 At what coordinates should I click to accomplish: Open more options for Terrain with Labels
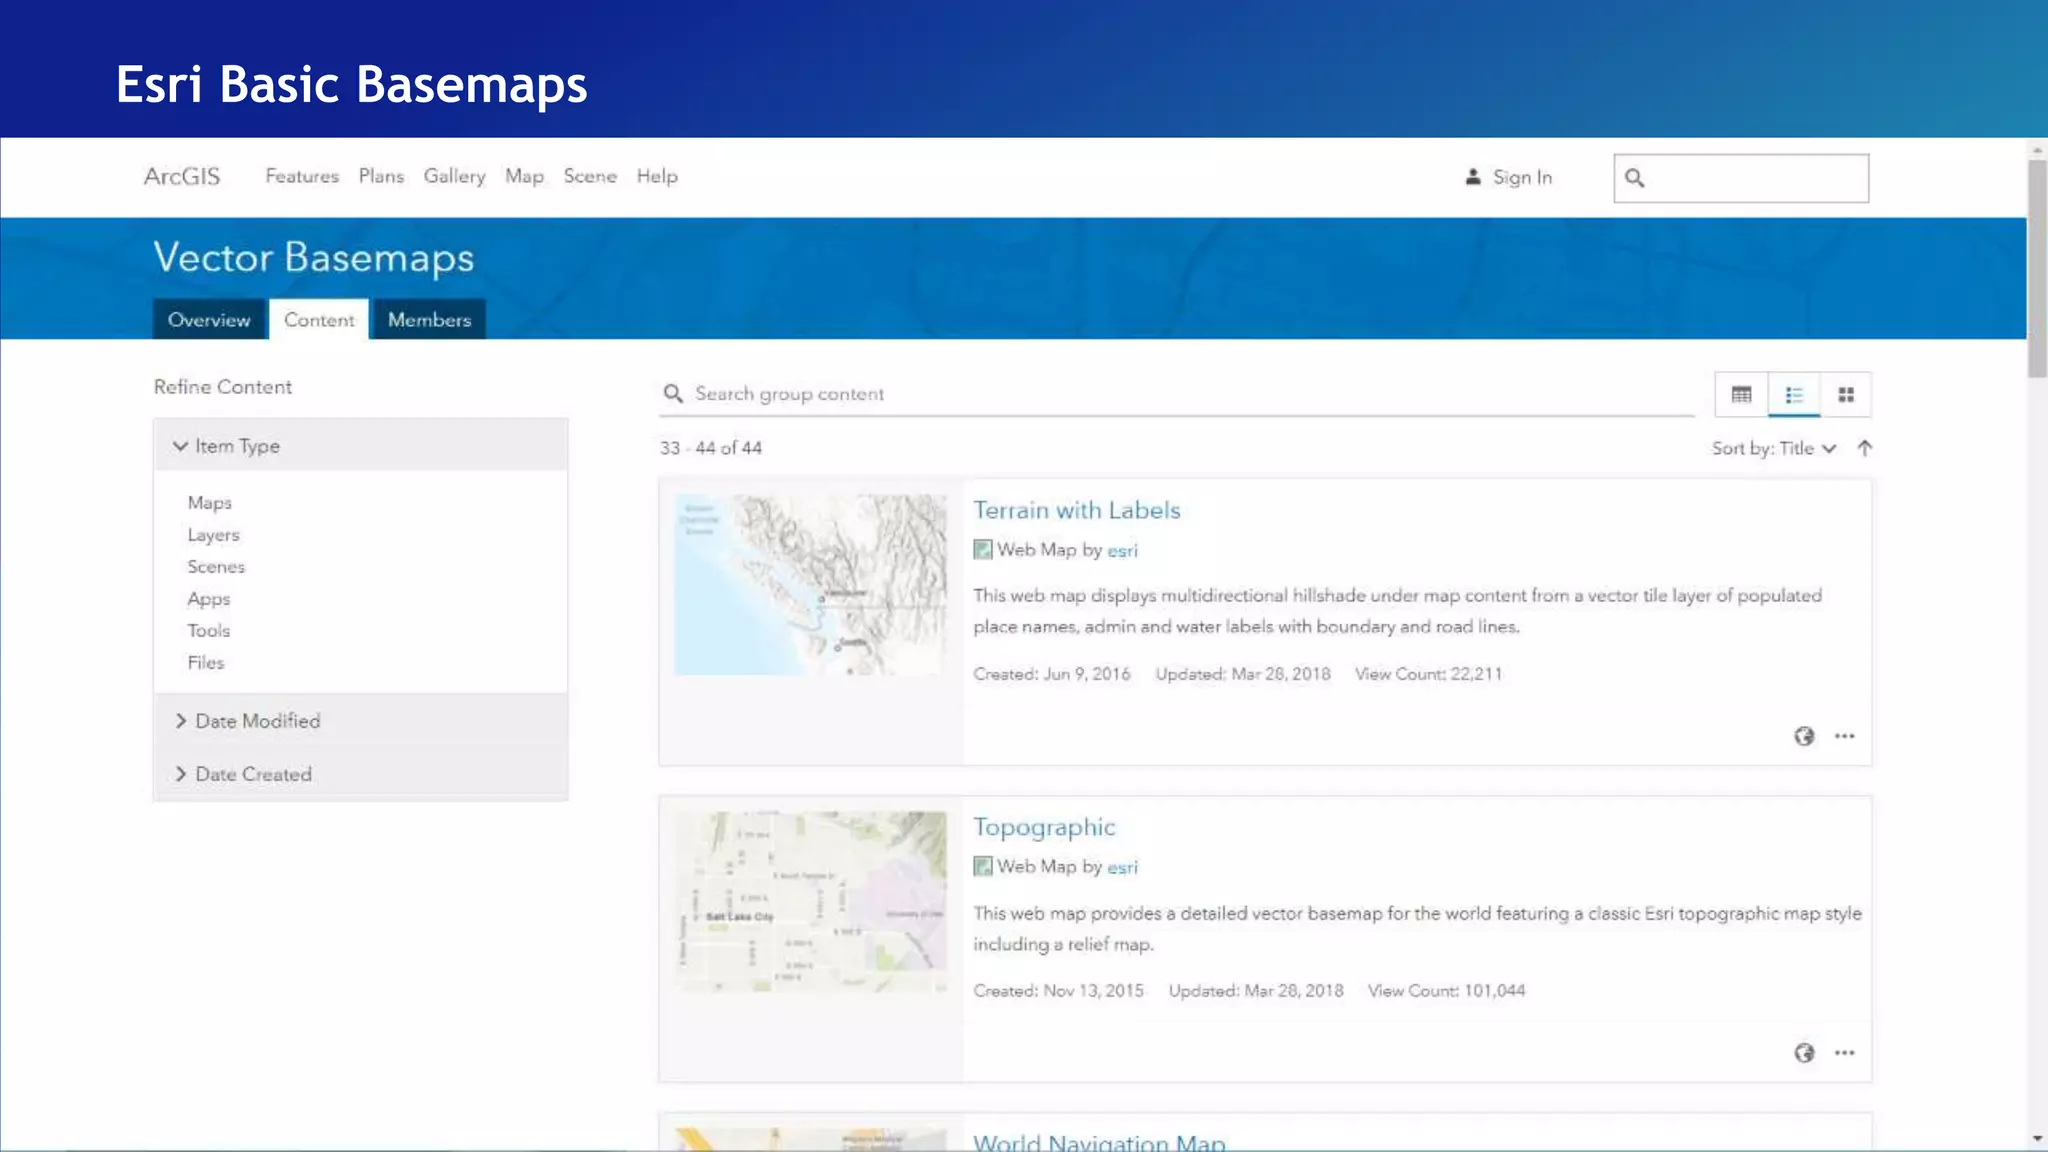(x=1845, y=736)
